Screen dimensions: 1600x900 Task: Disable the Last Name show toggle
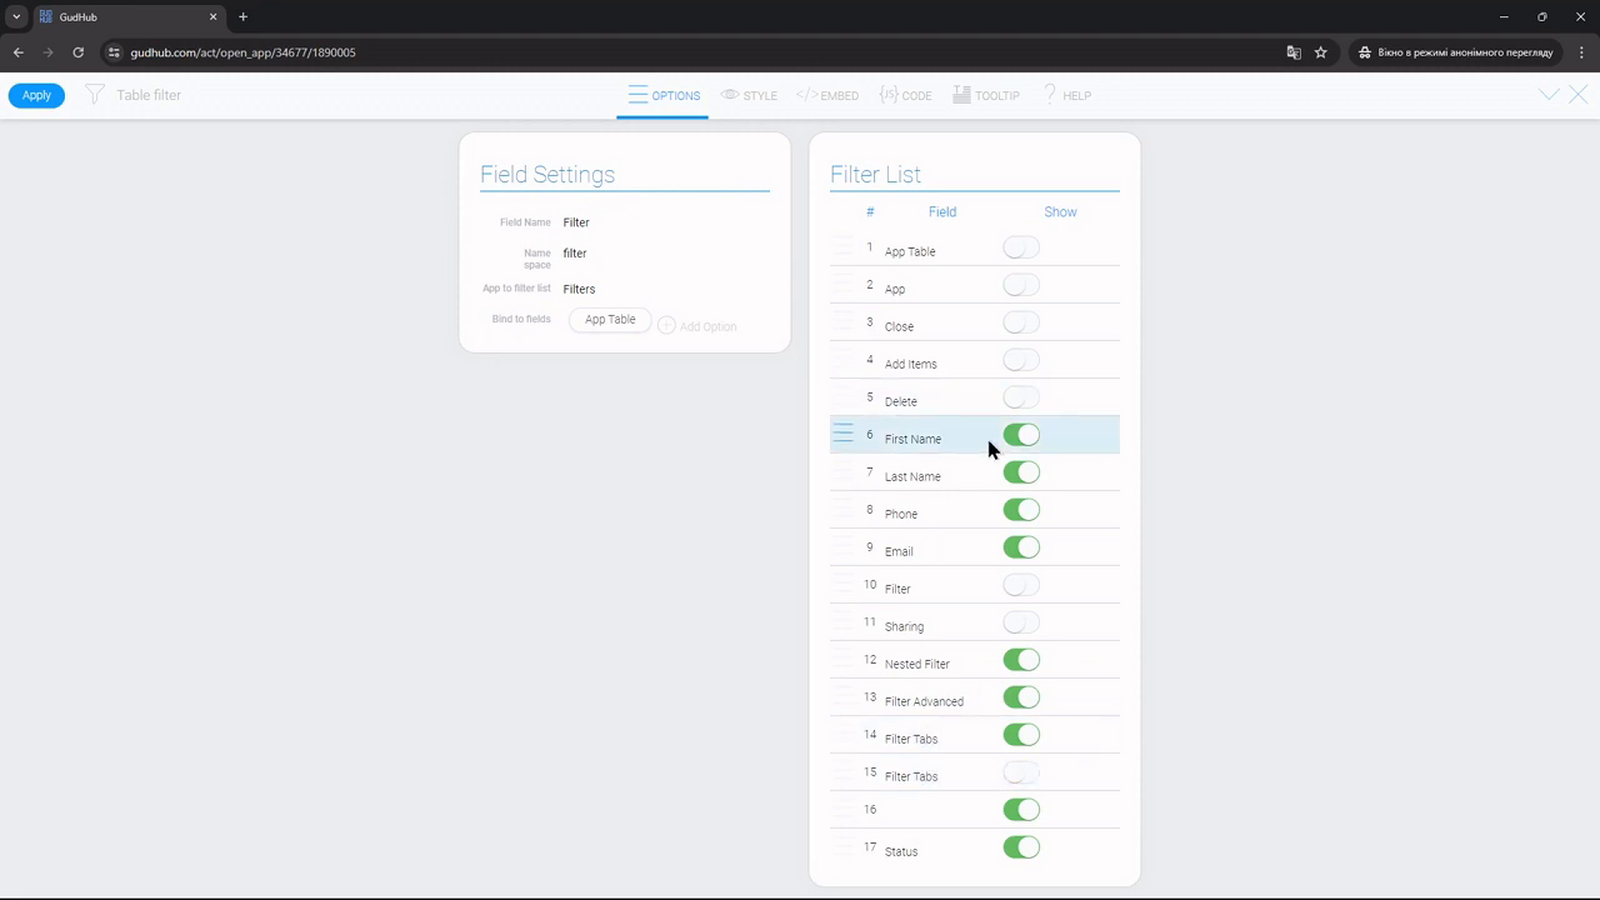[x=1021, y=472]
